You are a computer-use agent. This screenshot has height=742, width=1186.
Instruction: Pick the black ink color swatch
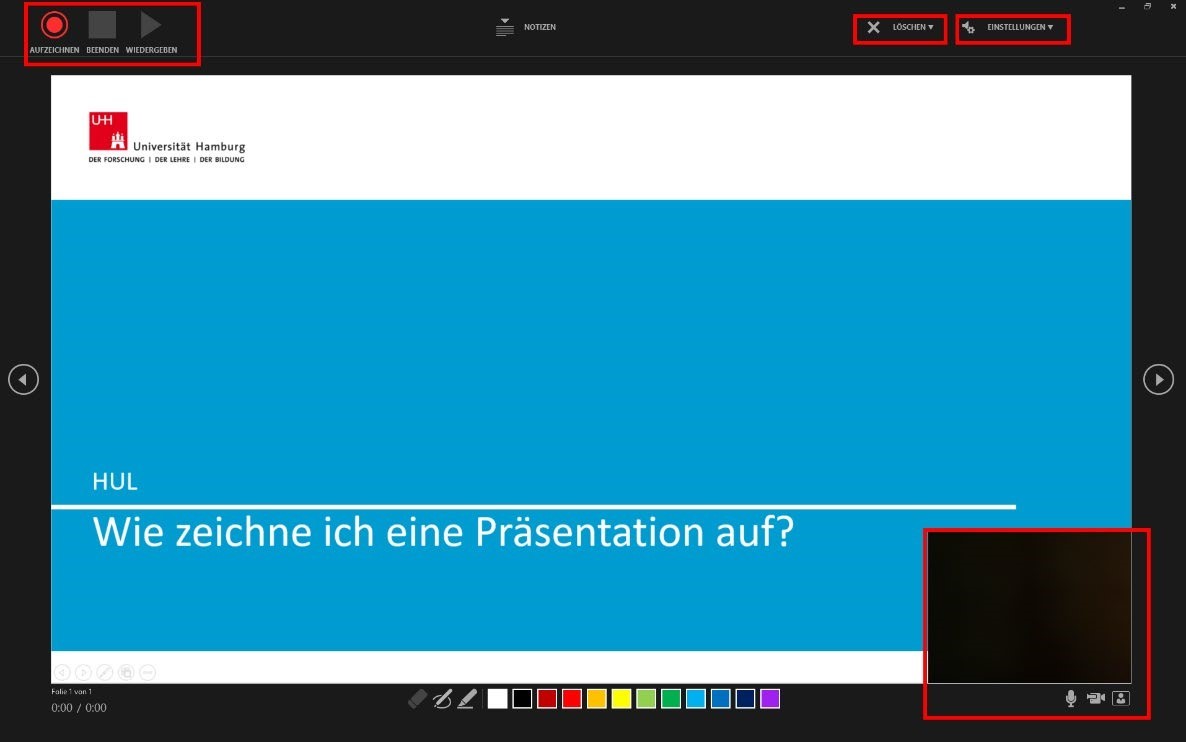tap(522, 699)
